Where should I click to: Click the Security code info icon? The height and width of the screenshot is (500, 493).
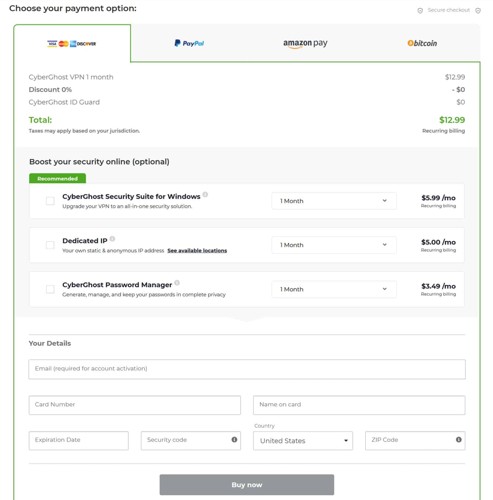[234, 440]
